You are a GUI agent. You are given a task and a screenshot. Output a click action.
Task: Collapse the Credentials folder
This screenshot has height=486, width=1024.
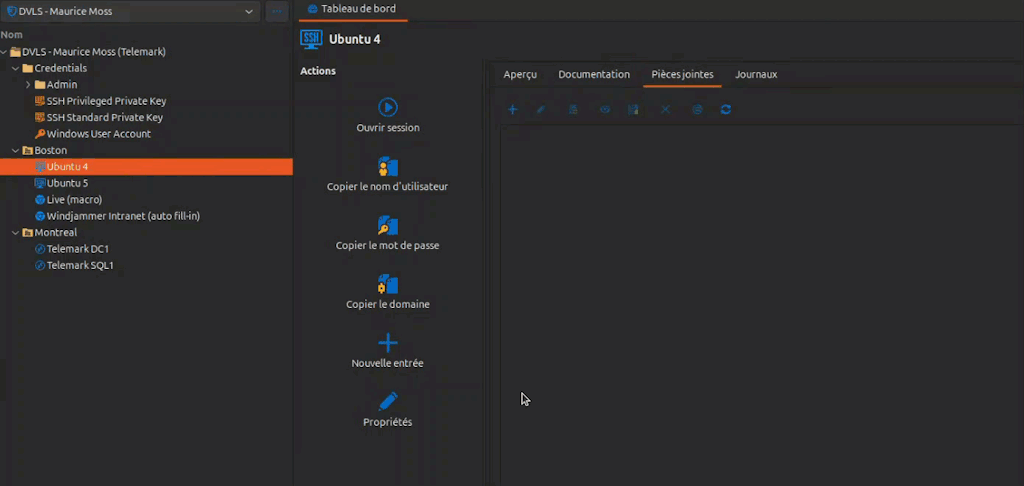tap(16, 68)
